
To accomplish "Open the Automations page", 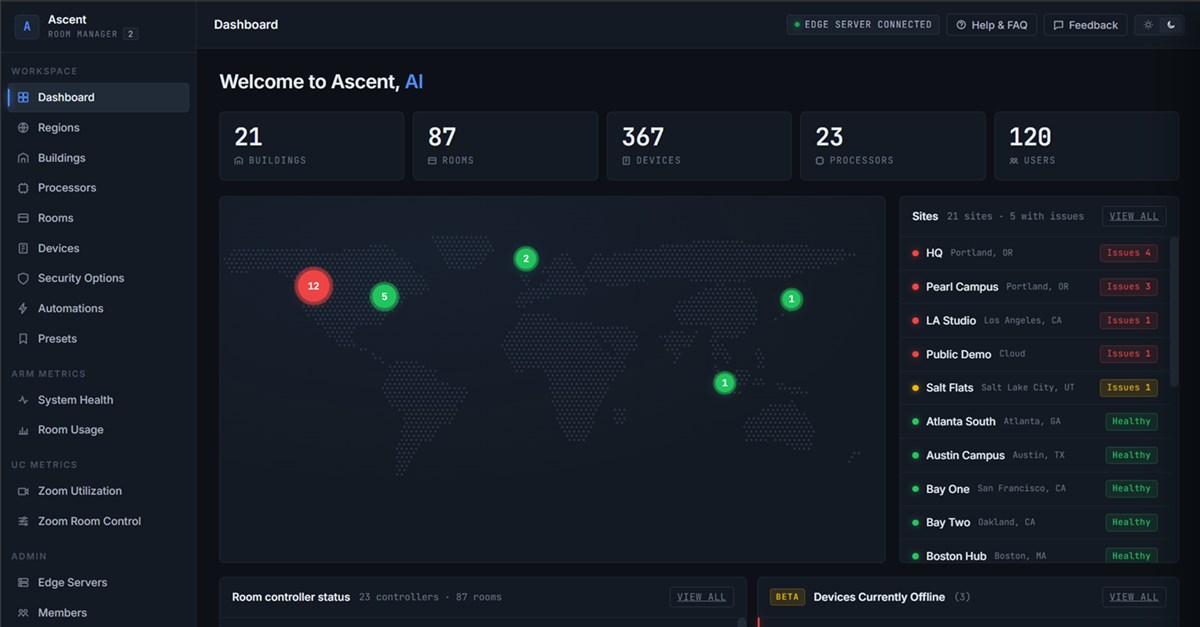I will (98, 308).
